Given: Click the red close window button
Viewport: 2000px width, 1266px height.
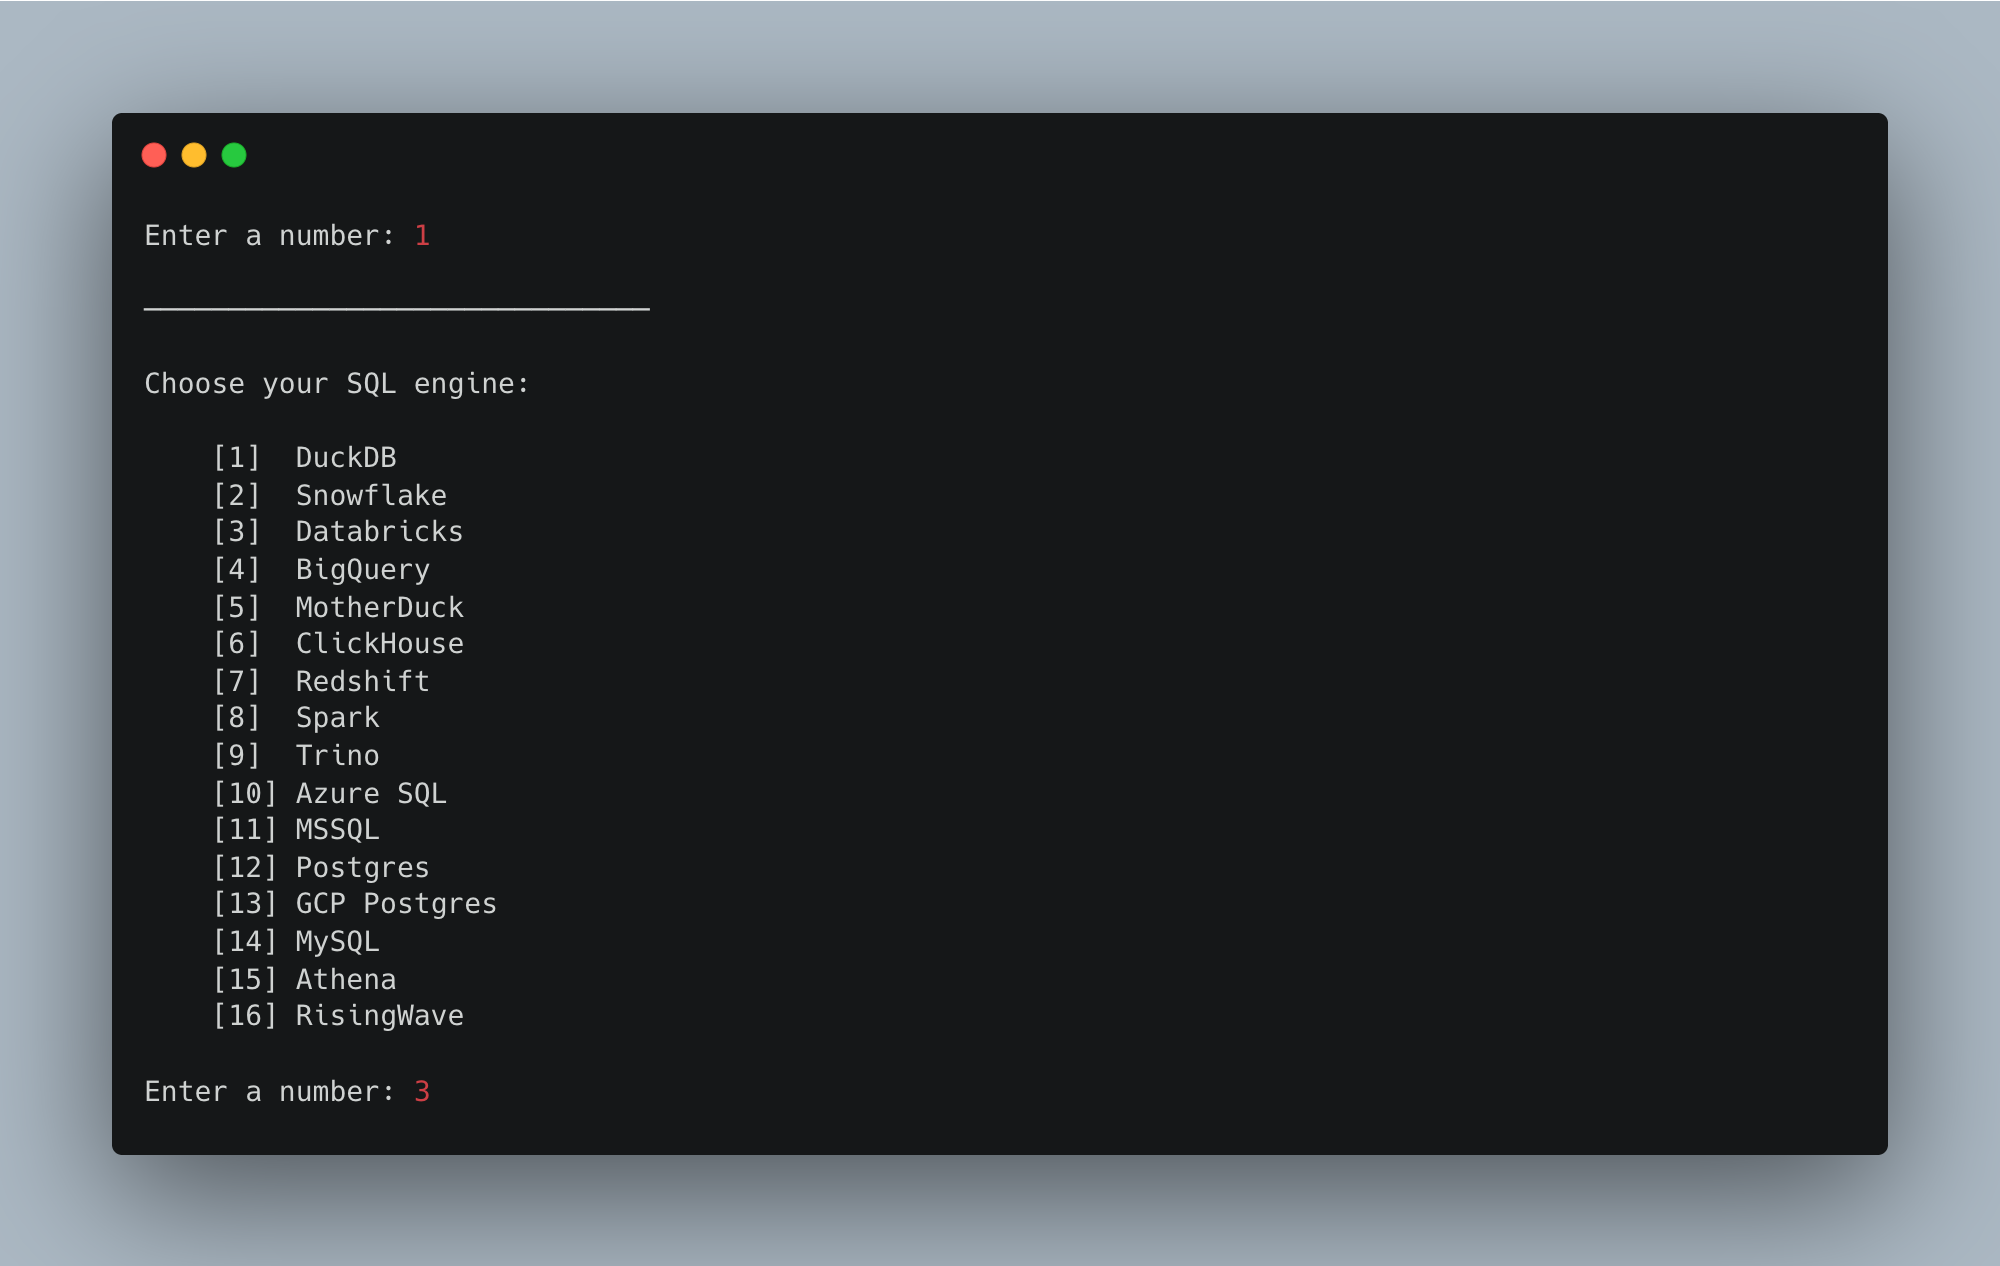Looking at the screenshot, I should (x=154, y=155).
